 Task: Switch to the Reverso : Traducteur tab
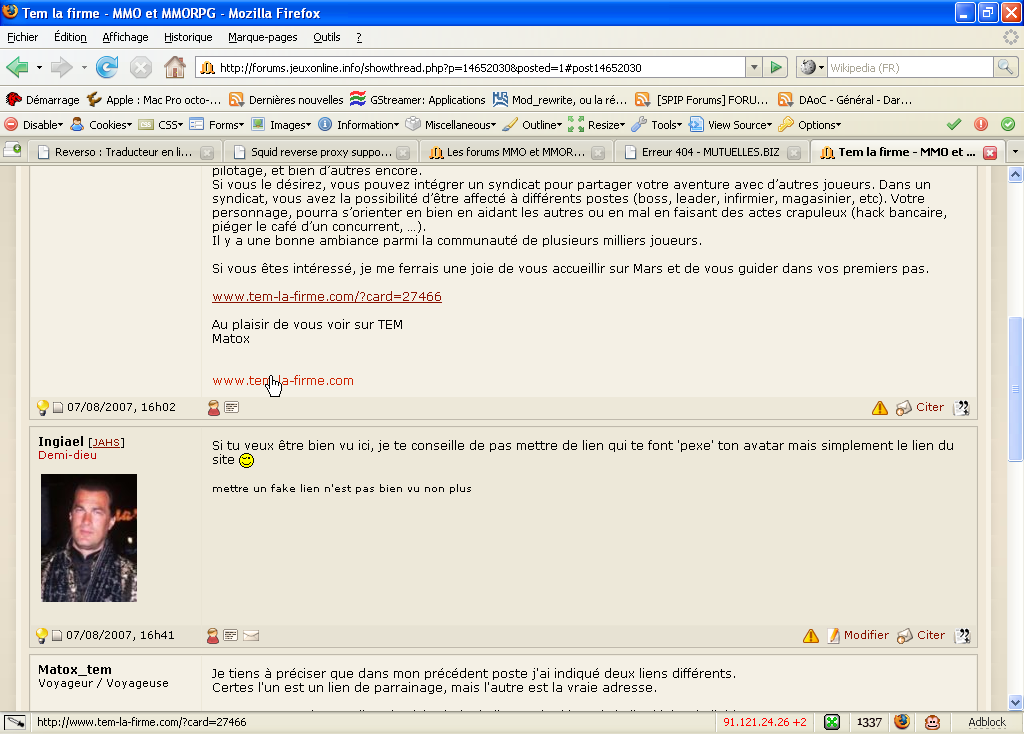(124, 152)
